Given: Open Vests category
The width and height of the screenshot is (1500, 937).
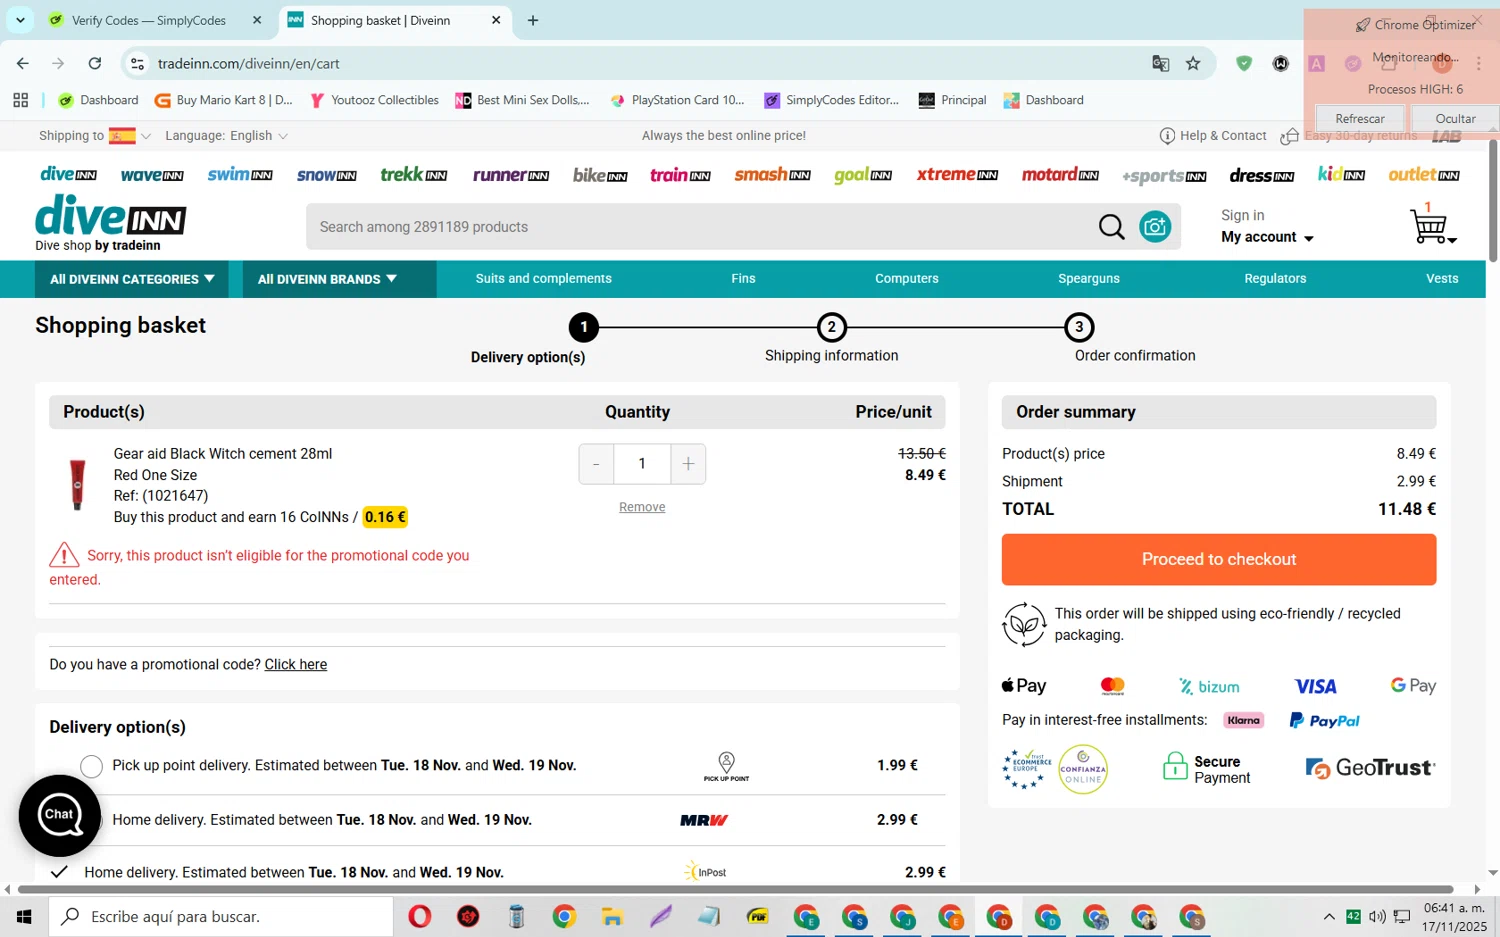Looking at the screenshot, I should click(1441, 279).
